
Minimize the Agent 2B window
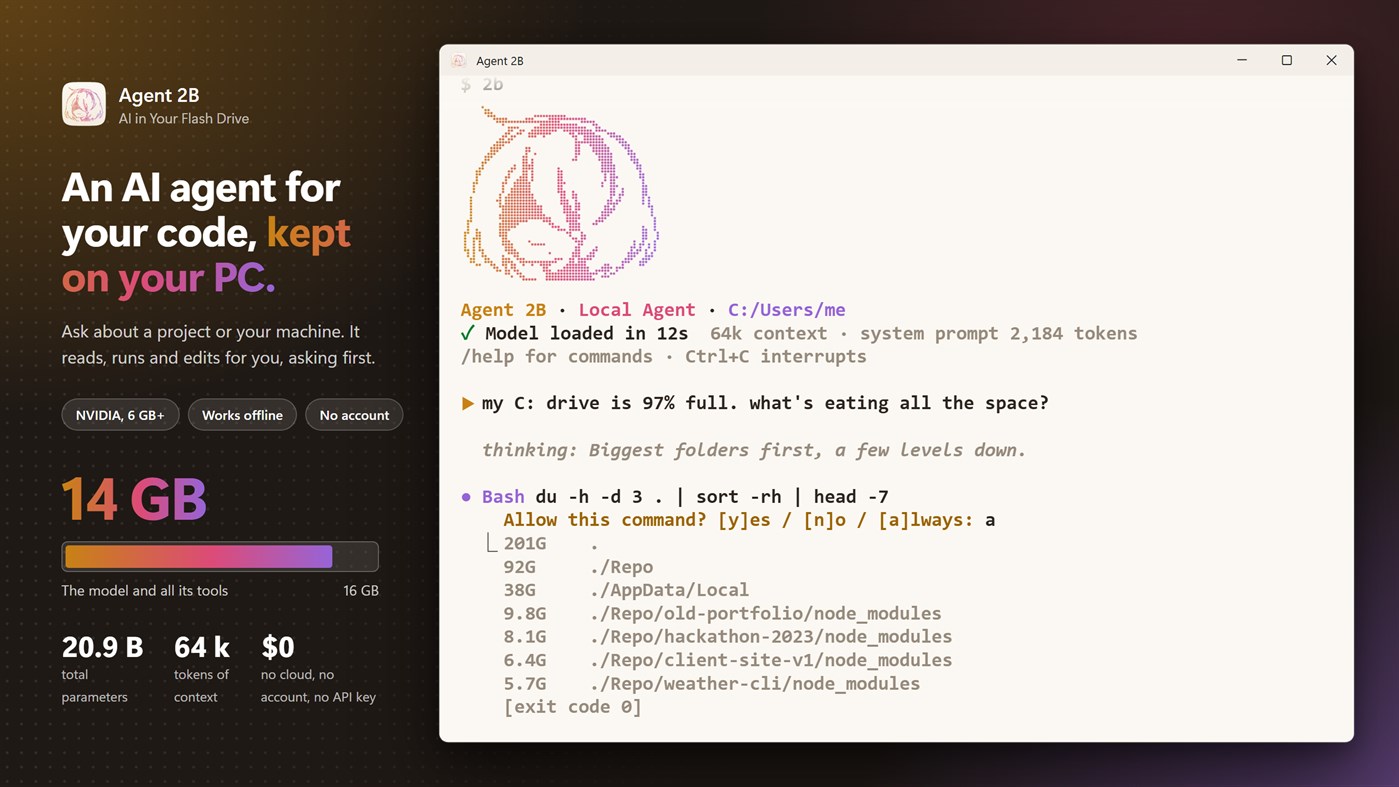(x=1242, y=60)
